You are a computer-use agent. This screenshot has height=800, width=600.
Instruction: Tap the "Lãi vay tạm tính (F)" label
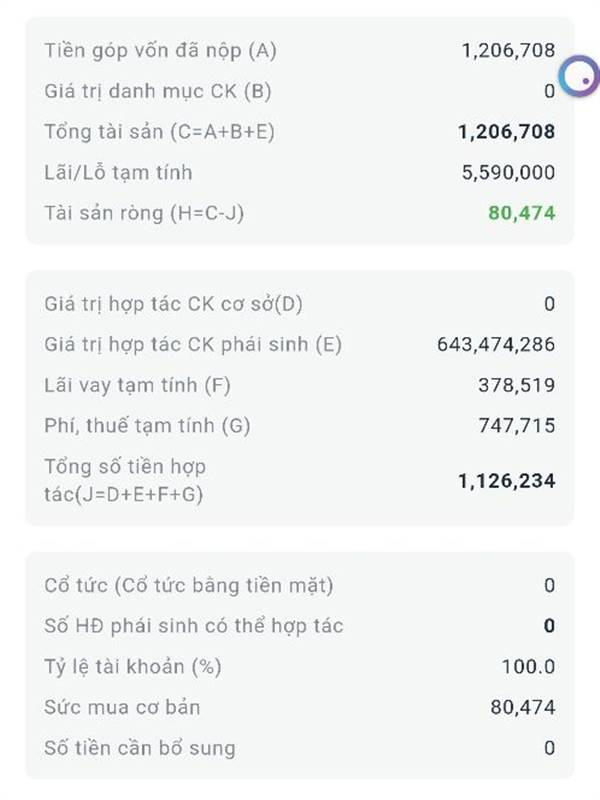(x=138, y=385)
